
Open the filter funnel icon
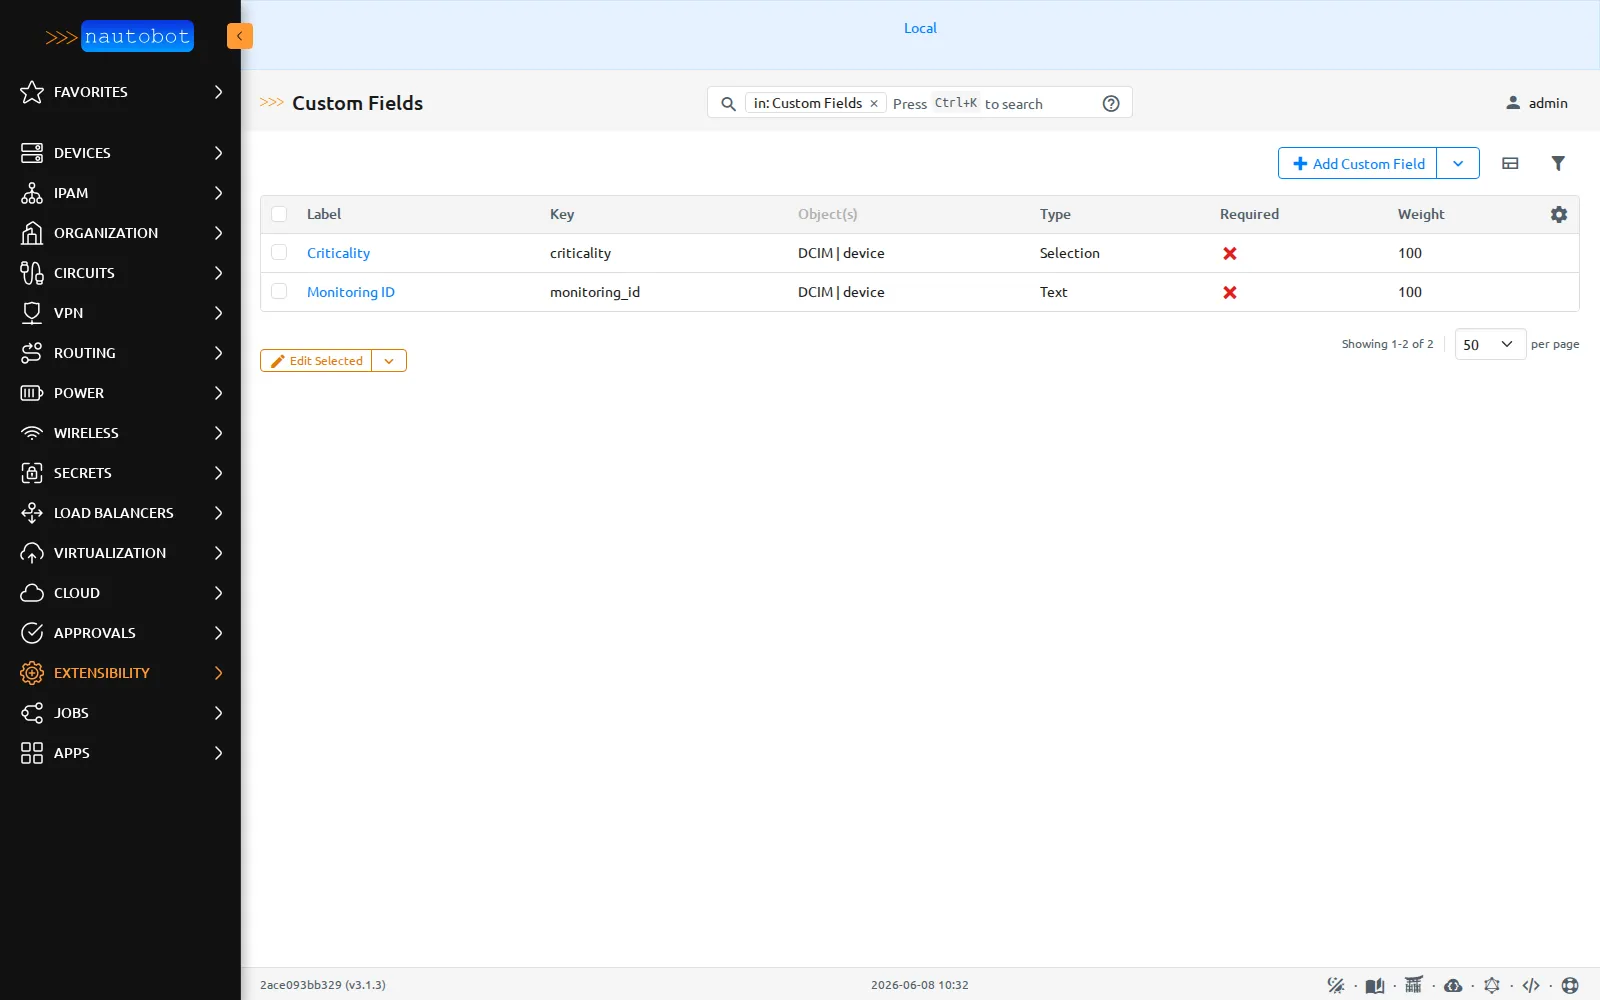coord(1558,163)
